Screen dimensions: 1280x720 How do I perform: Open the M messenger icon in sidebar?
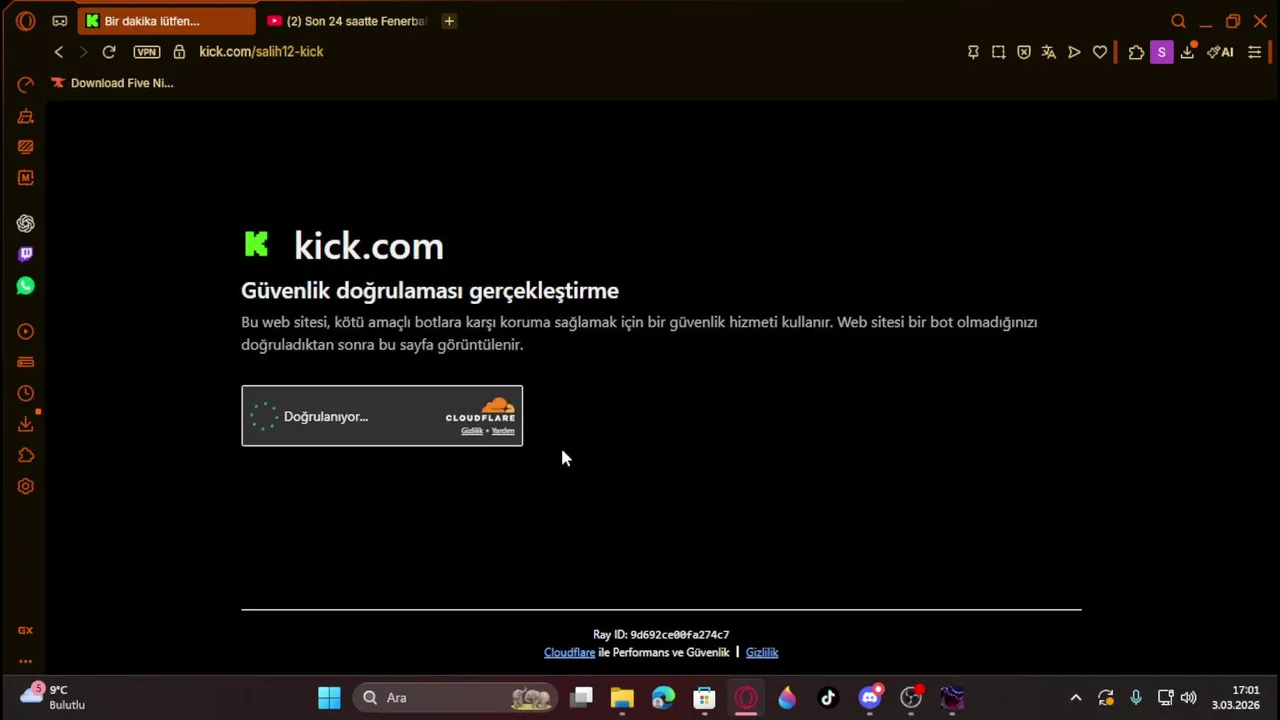[26, 178]
